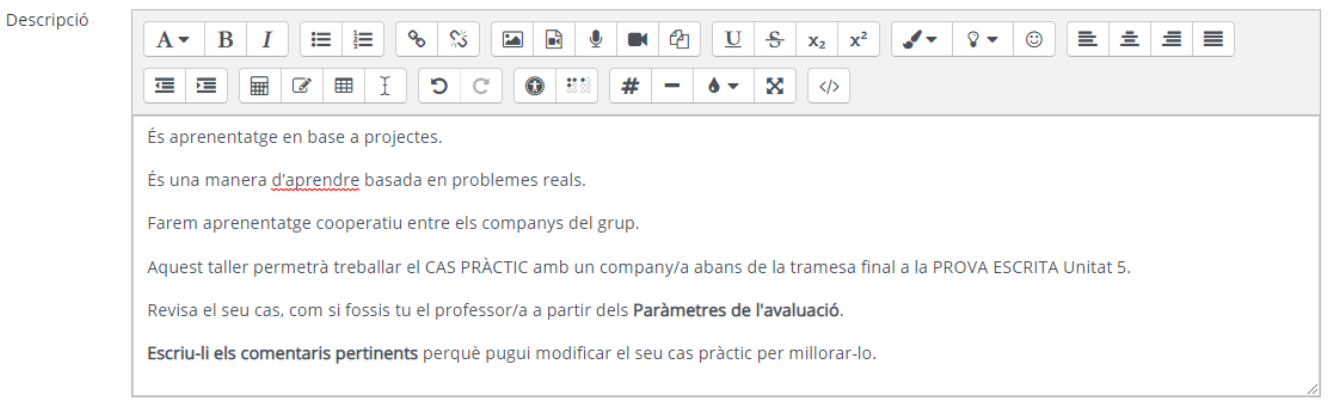Click the bold text "Escriu-li els comentaris pertinents"
This screenshot has width=1329, height=406.
pyautogui.click(x=282, y=352)
